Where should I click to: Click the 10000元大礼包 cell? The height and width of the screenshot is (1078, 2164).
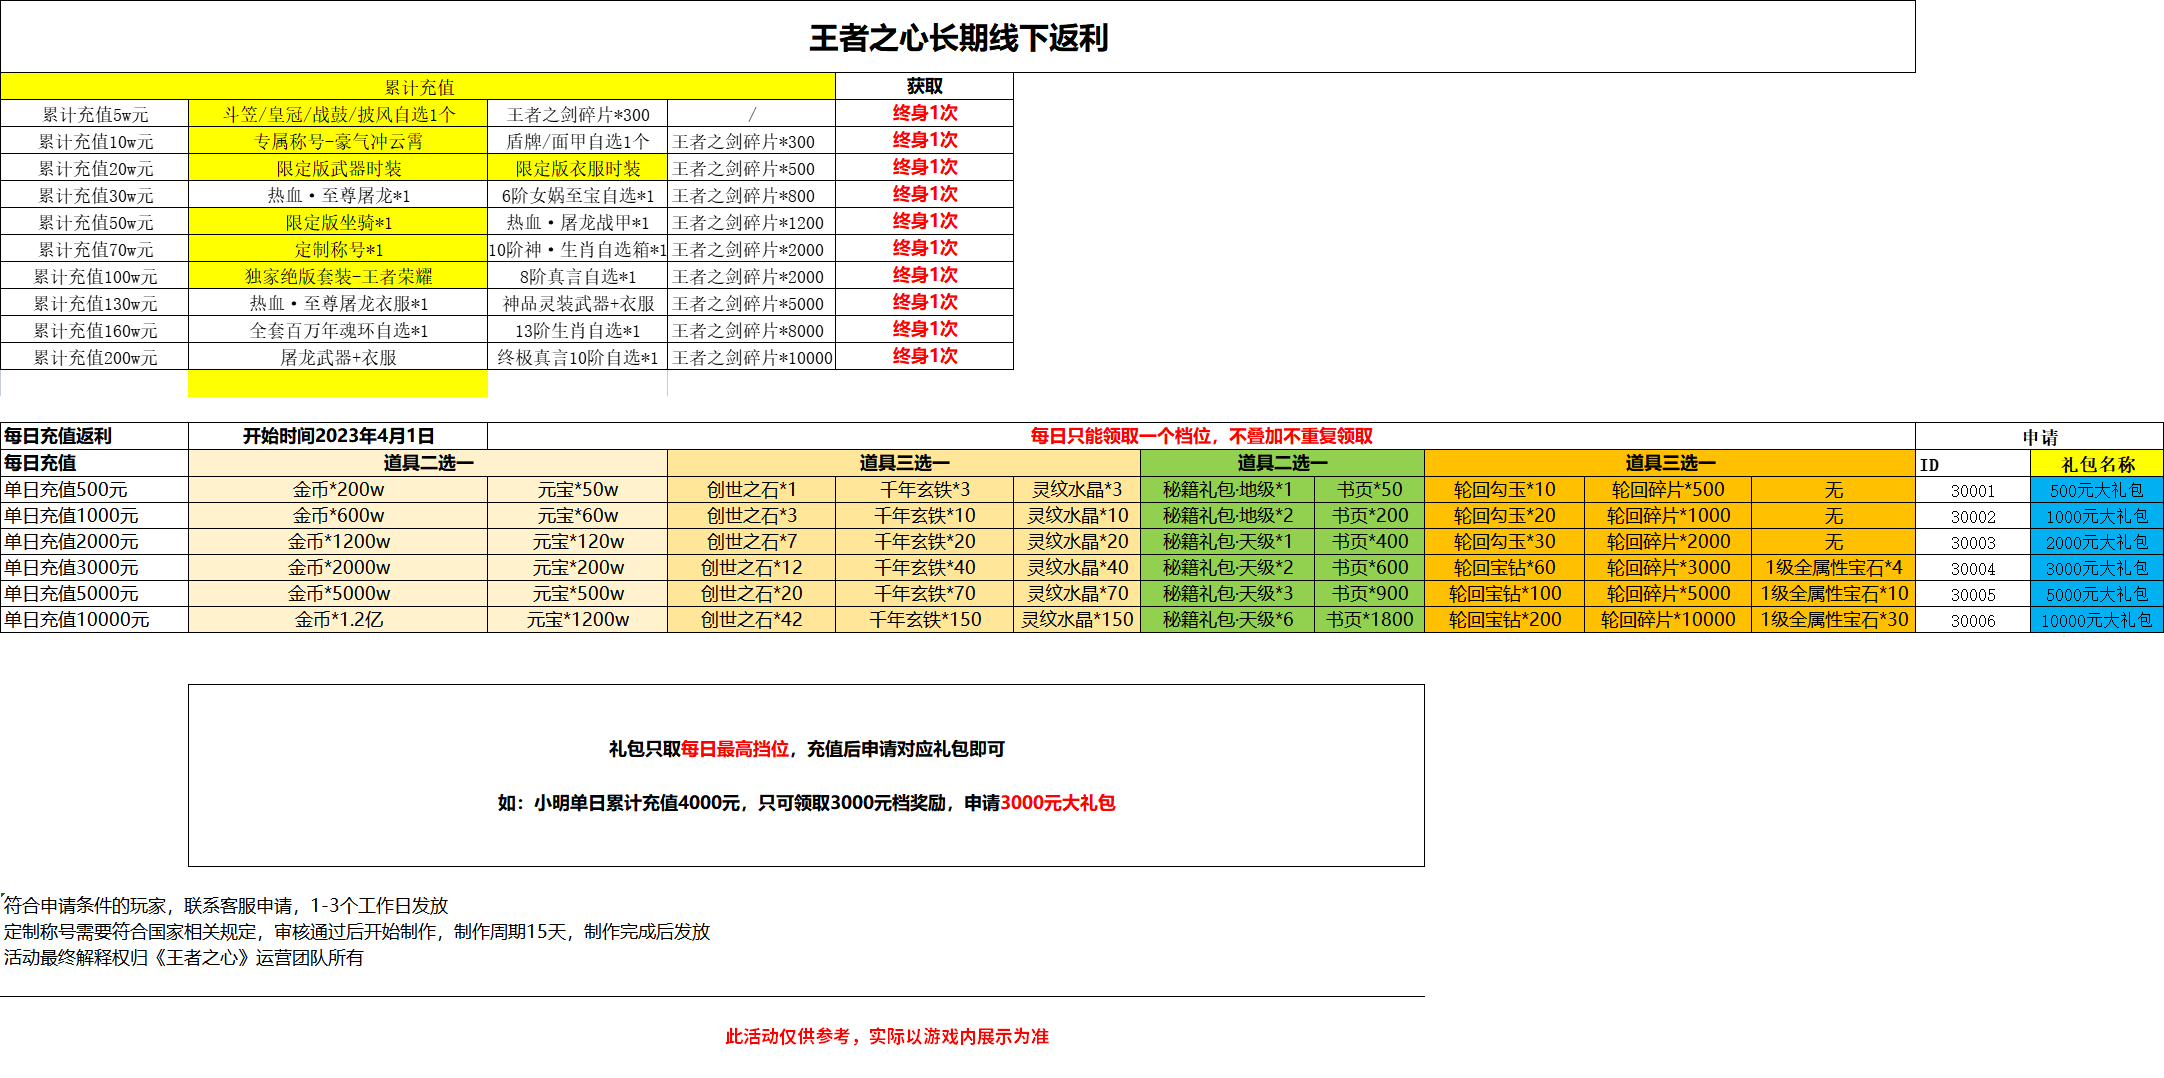tap(2097, 620)
